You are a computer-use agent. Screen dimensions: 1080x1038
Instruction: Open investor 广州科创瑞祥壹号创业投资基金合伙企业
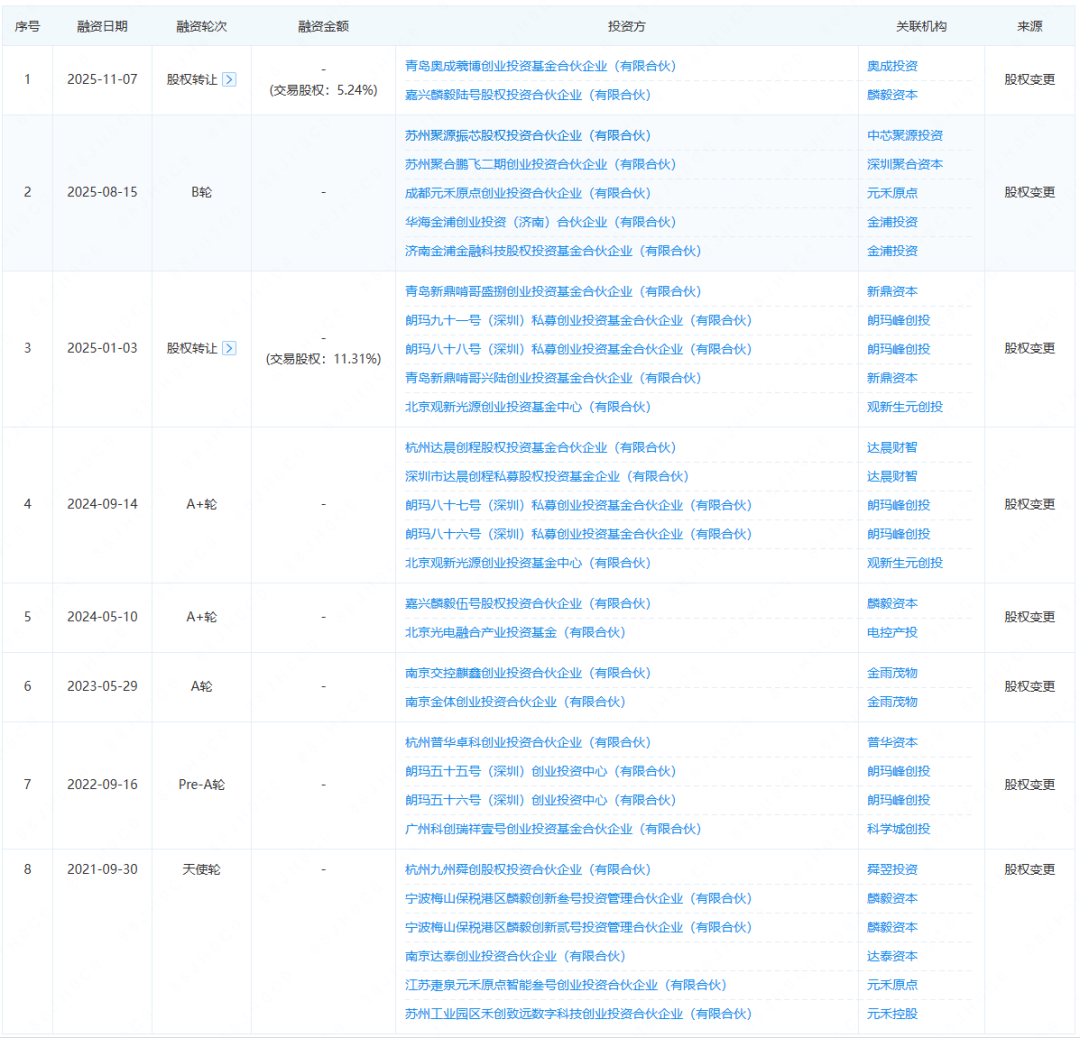(553, 831)
